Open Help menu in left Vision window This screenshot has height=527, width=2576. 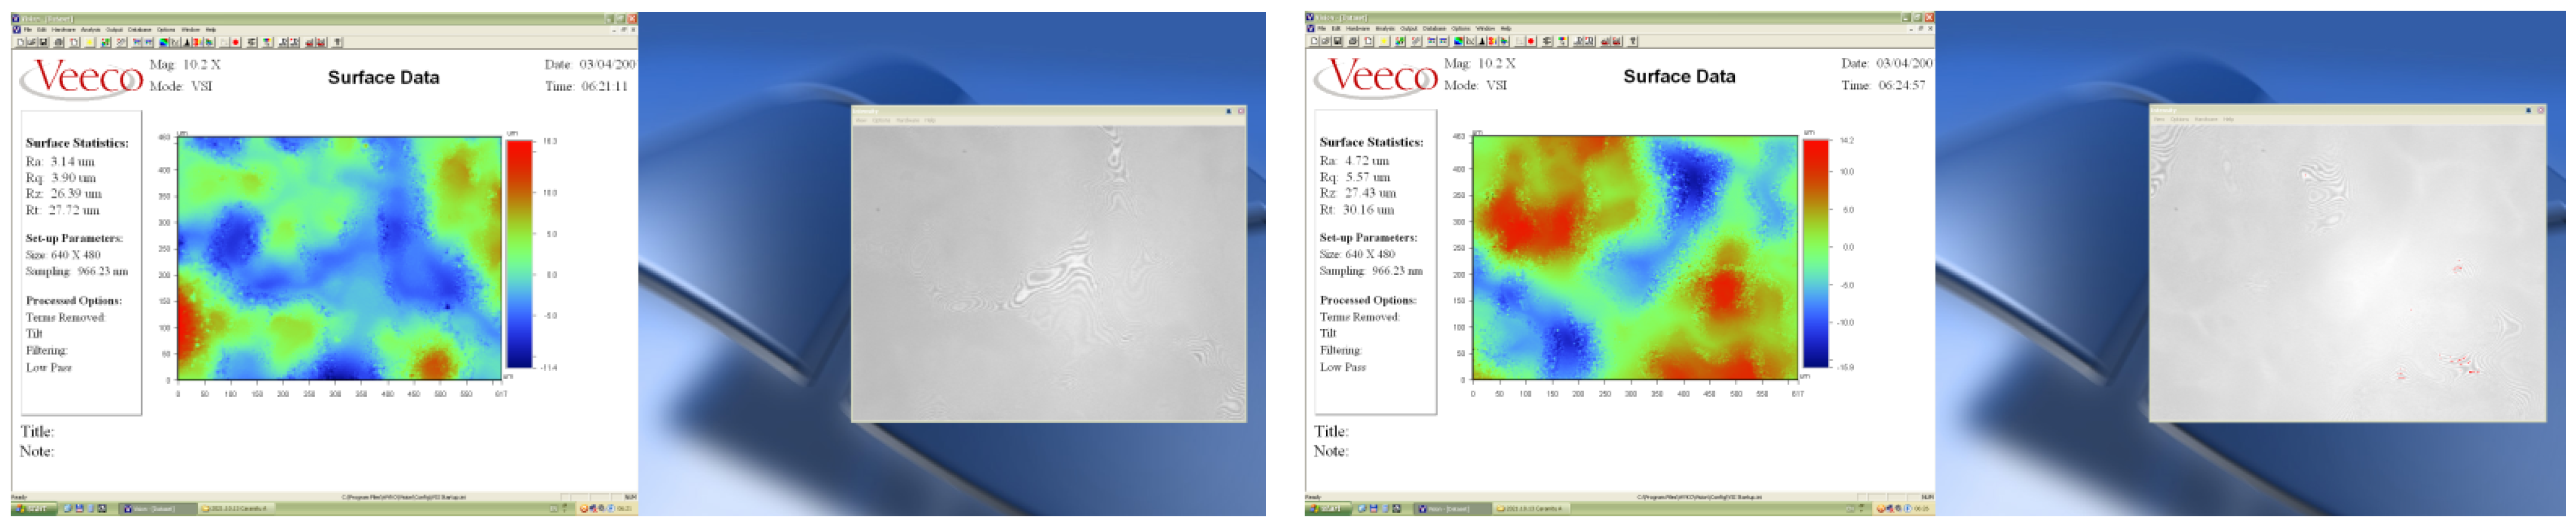click(211, 30)
